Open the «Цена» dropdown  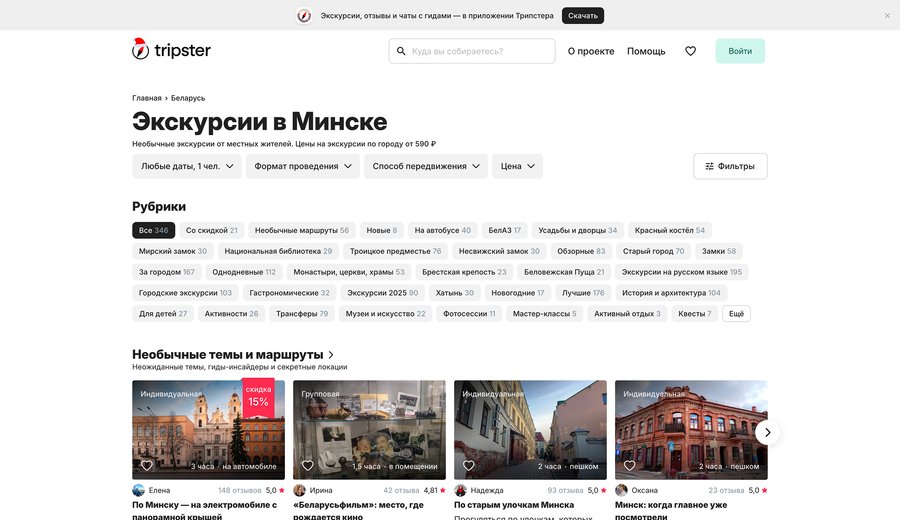pyautogui.click(x=517, y=166)
